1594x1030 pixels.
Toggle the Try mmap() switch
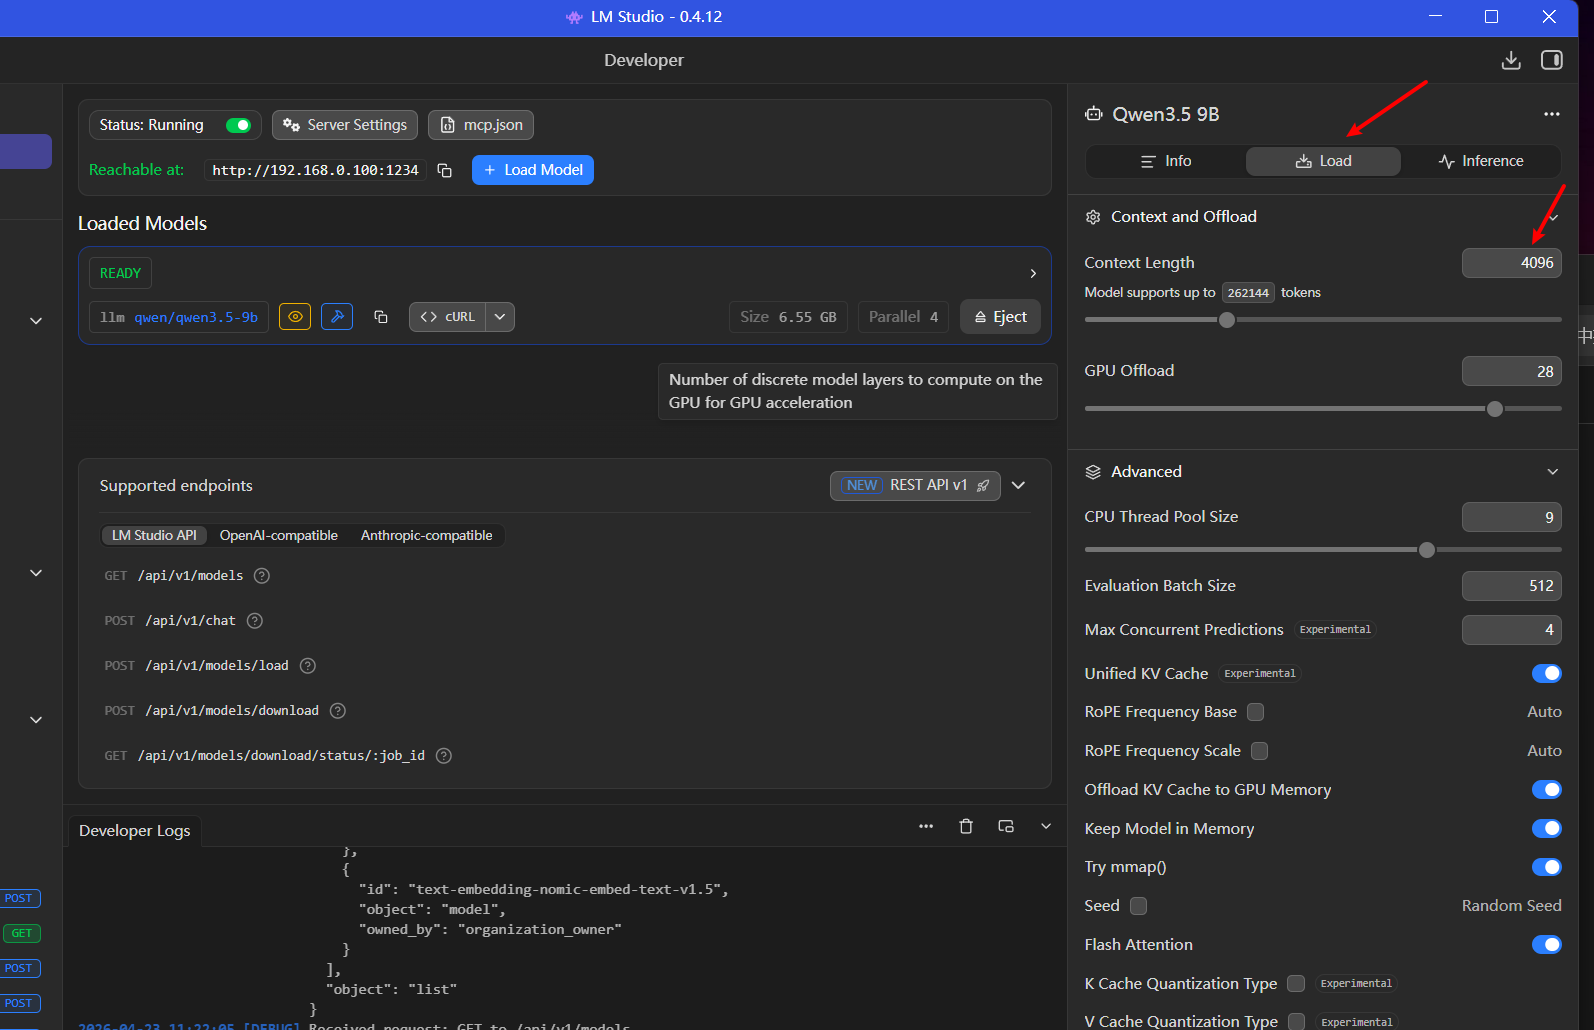[x=1546, y=867]
